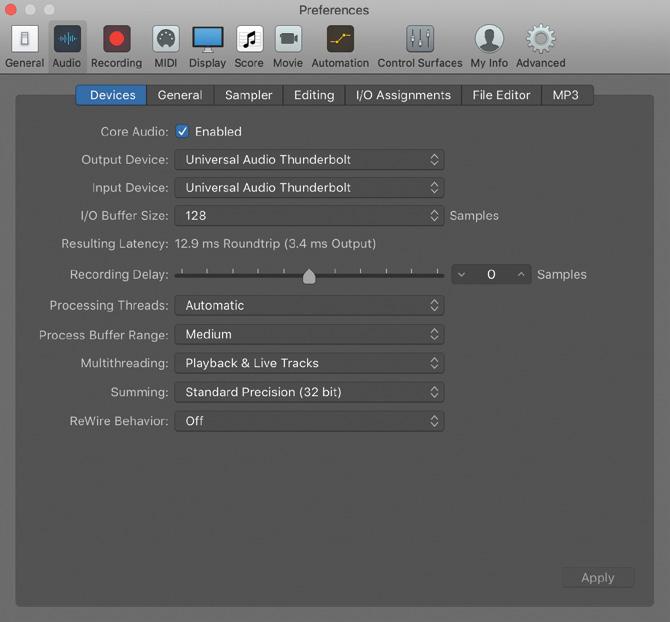Toggle Core Audio Enabled checkbox

pos(182,131)
